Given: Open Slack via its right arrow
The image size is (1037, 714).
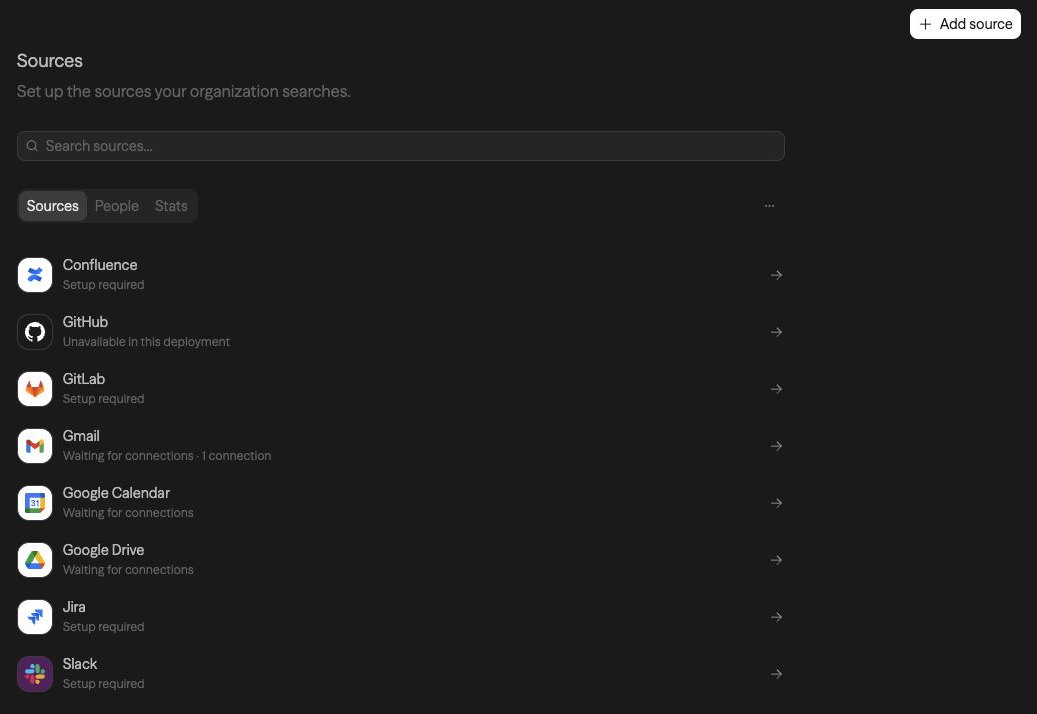Looking at the screenshot, I should pos(776,674).
